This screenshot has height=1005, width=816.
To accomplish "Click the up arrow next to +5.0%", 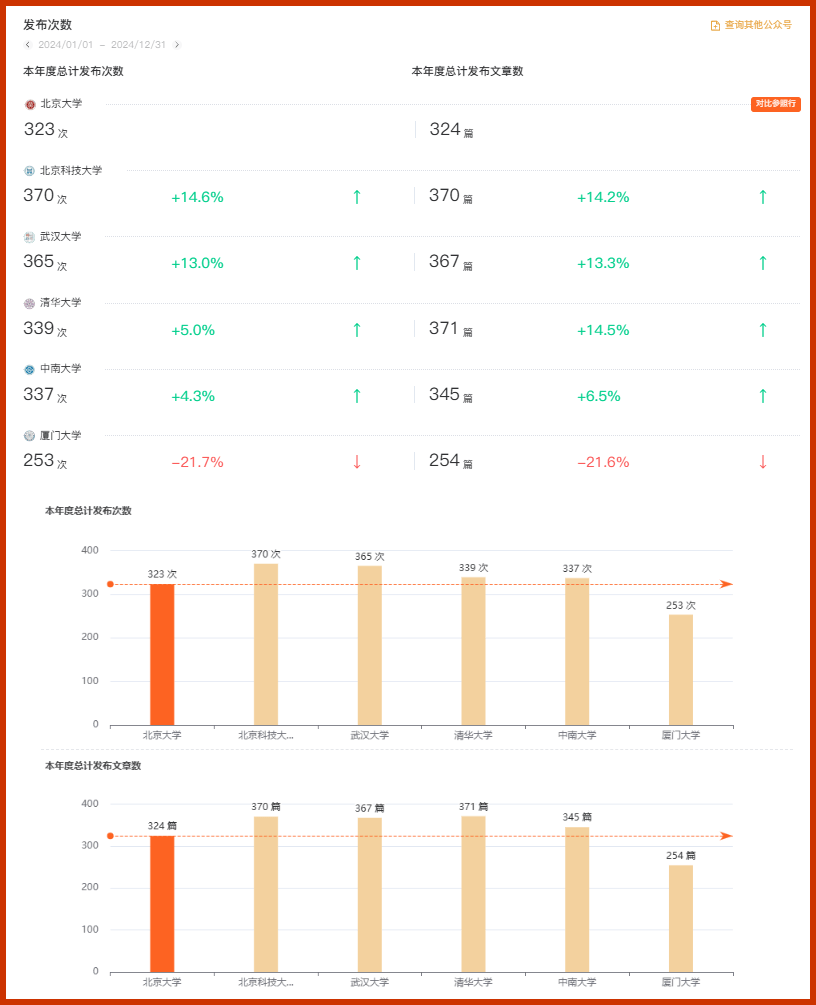I will click(x=357, y=330).
